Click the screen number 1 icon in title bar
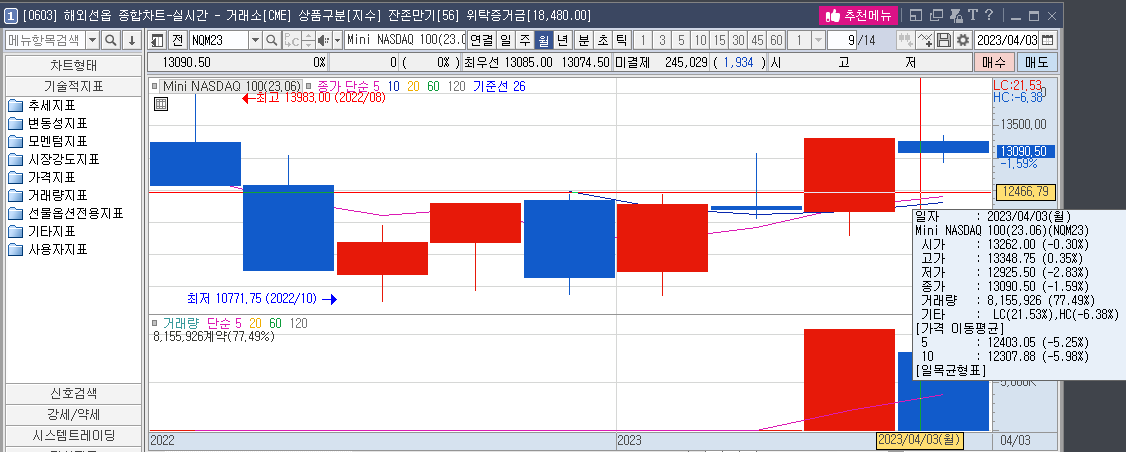Screen dimensions: 1126x452 point(11,15)
